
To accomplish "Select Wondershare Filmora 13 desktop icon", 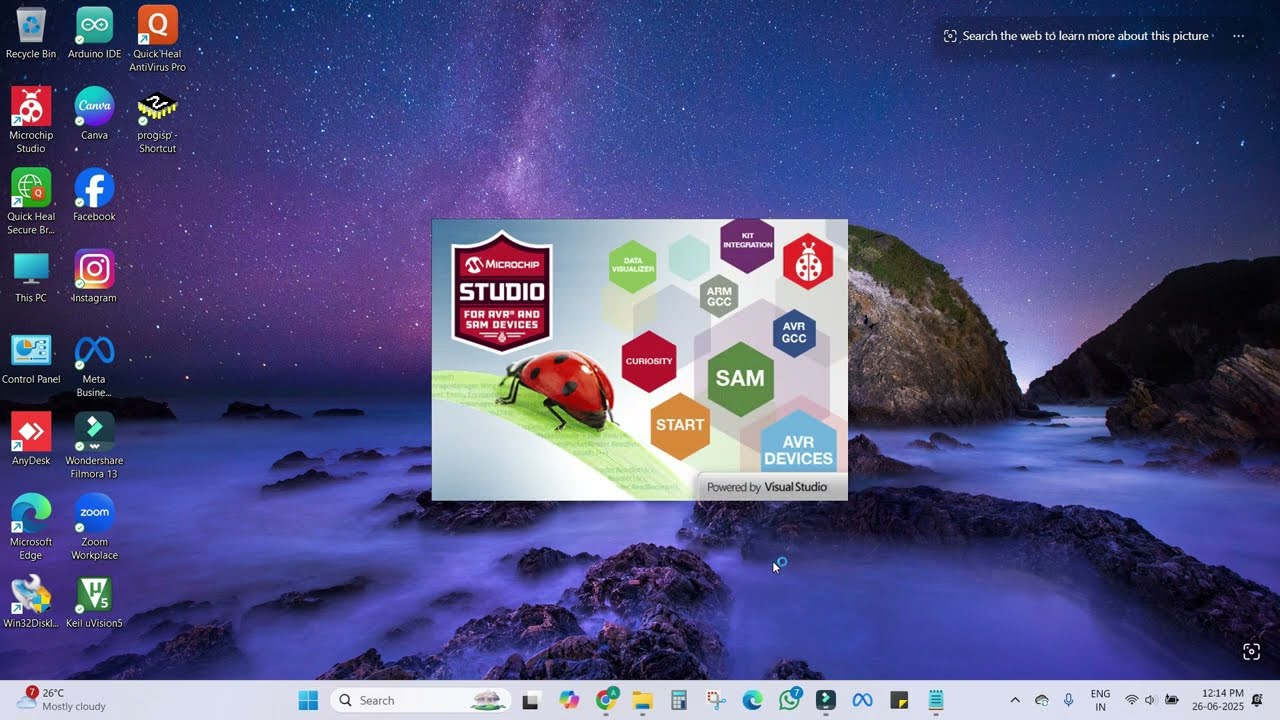I will coord(94,446).
